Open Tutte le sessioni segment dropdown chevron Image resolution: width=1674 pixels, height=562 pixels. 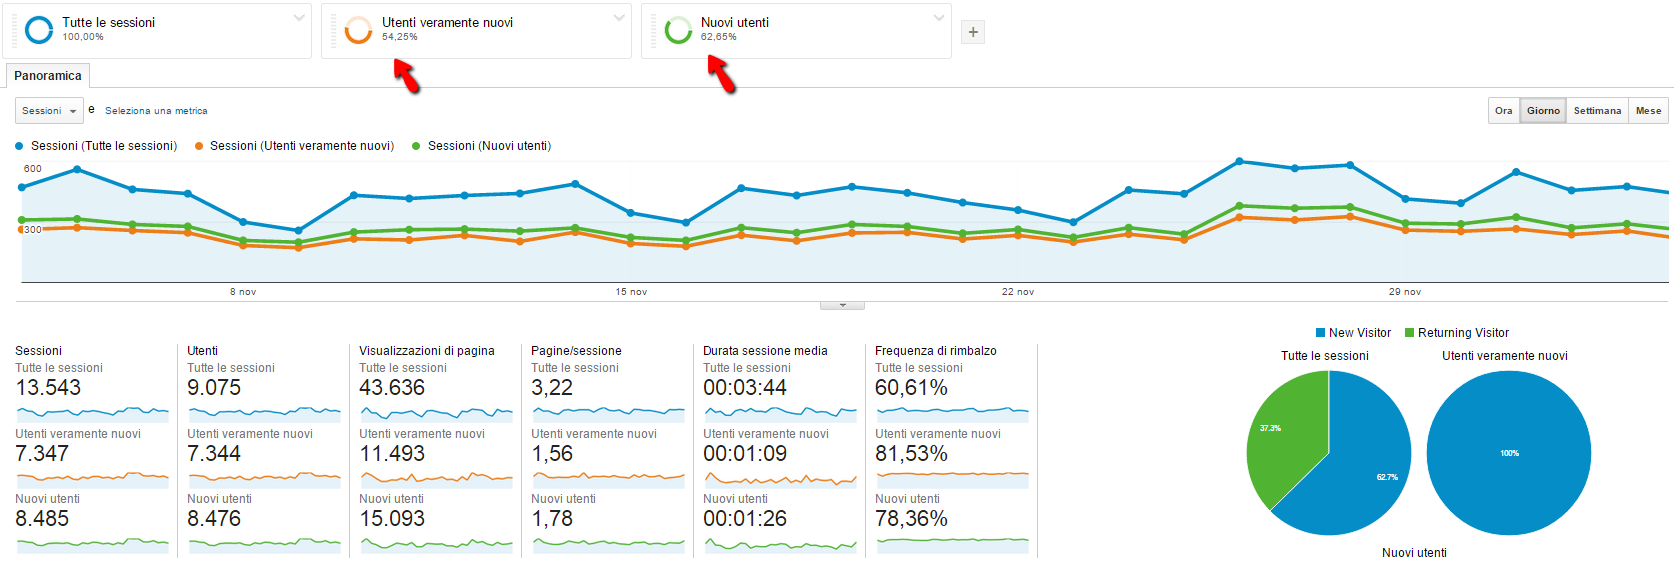point(299,18)
